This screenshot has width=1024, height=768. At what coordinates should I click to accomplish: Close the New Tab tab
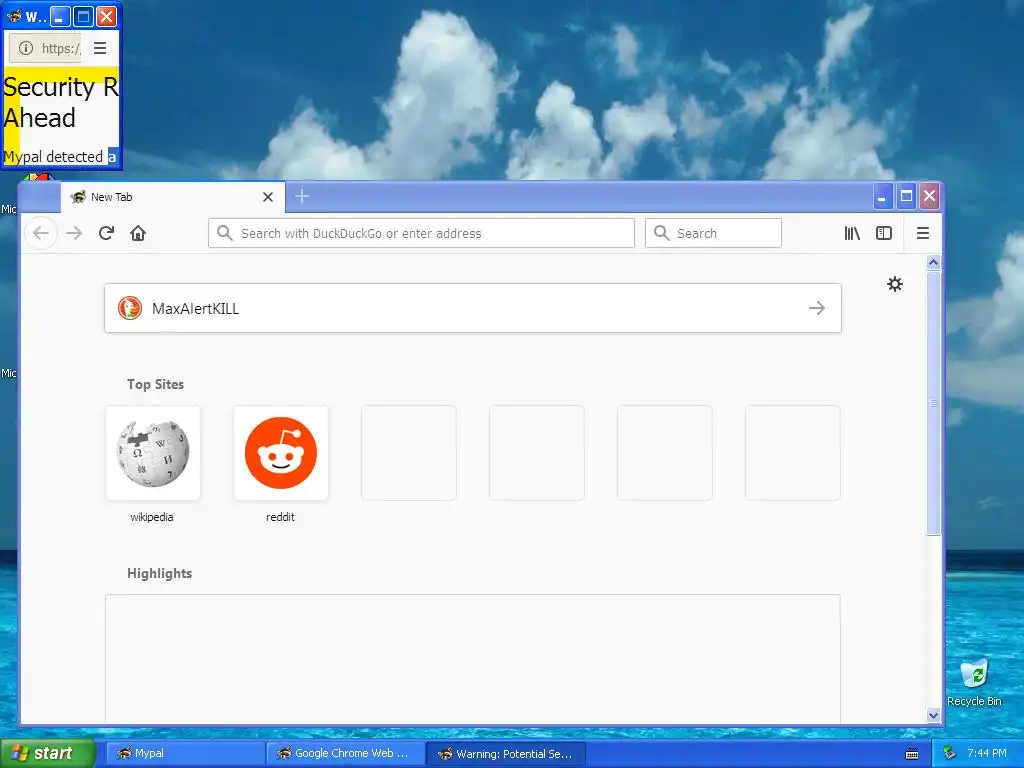point(268,197)
